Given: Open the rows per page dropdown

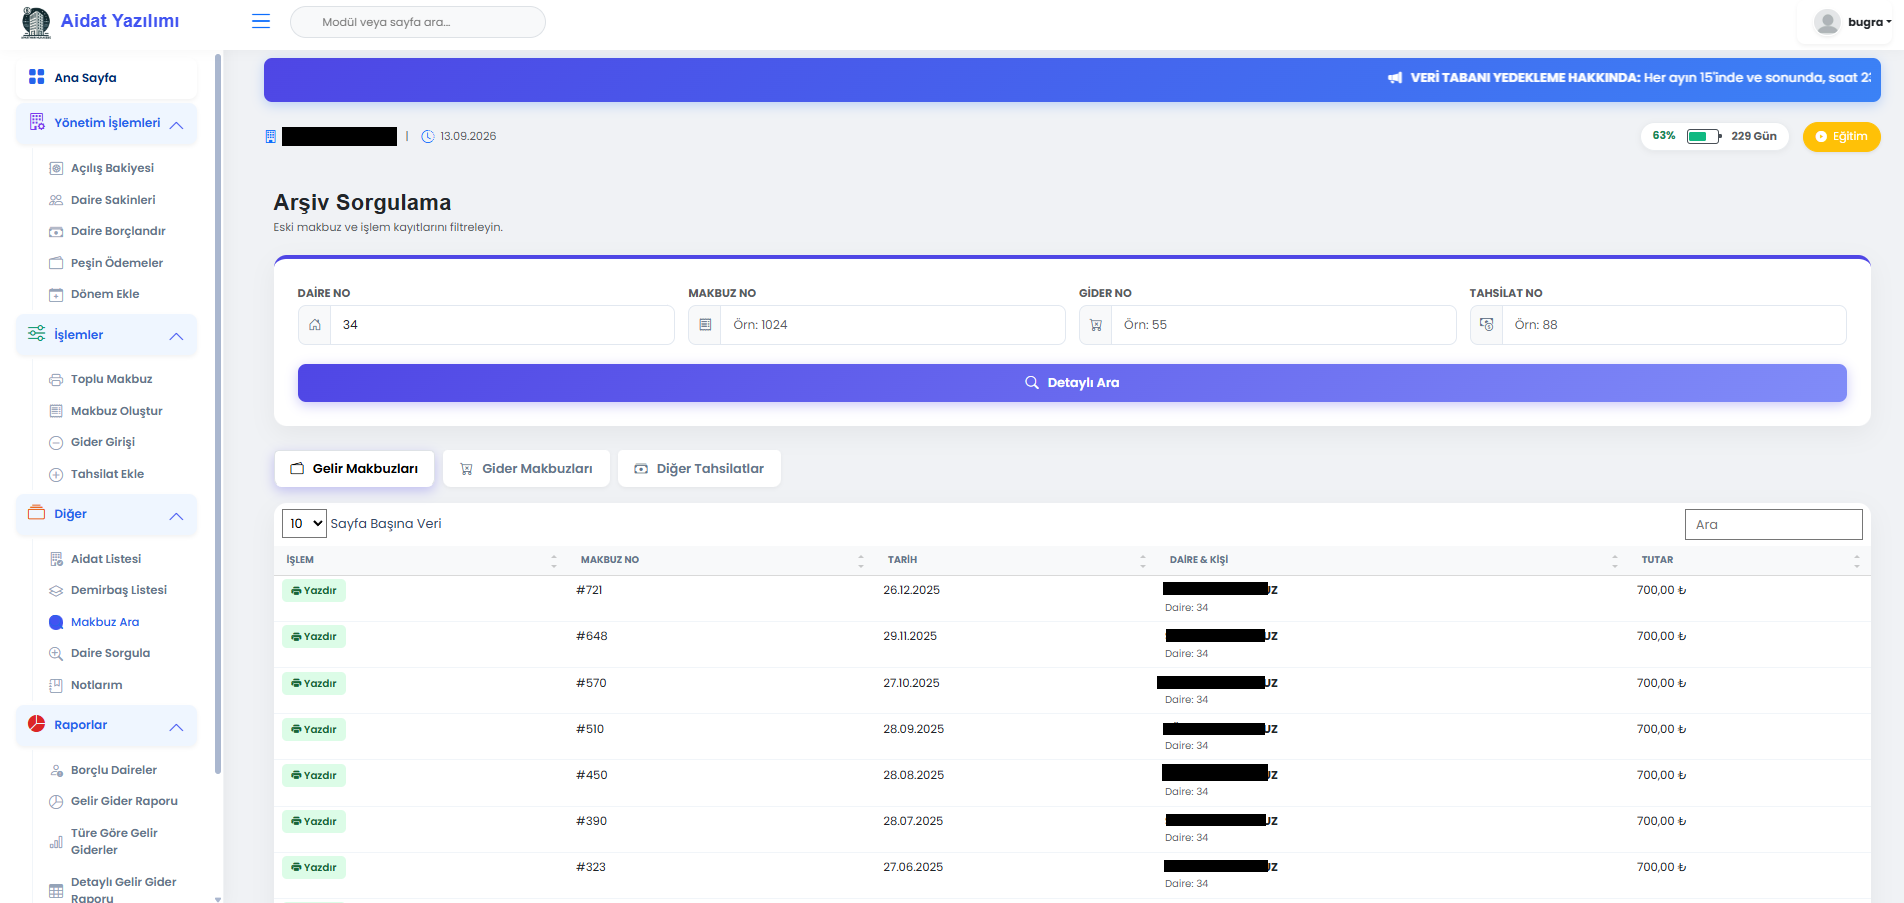Looking at the screenshot, I should [x=305, y=523].
